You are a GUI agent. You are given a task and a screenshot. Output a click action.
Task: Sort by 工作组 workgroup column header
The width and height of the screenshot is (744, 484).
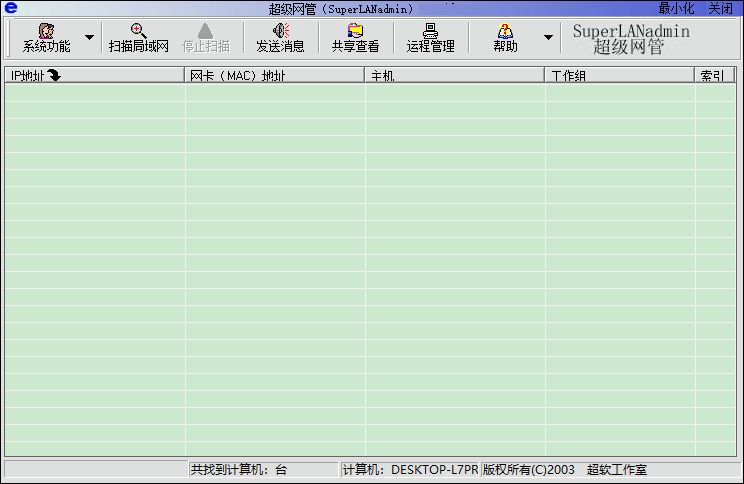pos(620,75)
